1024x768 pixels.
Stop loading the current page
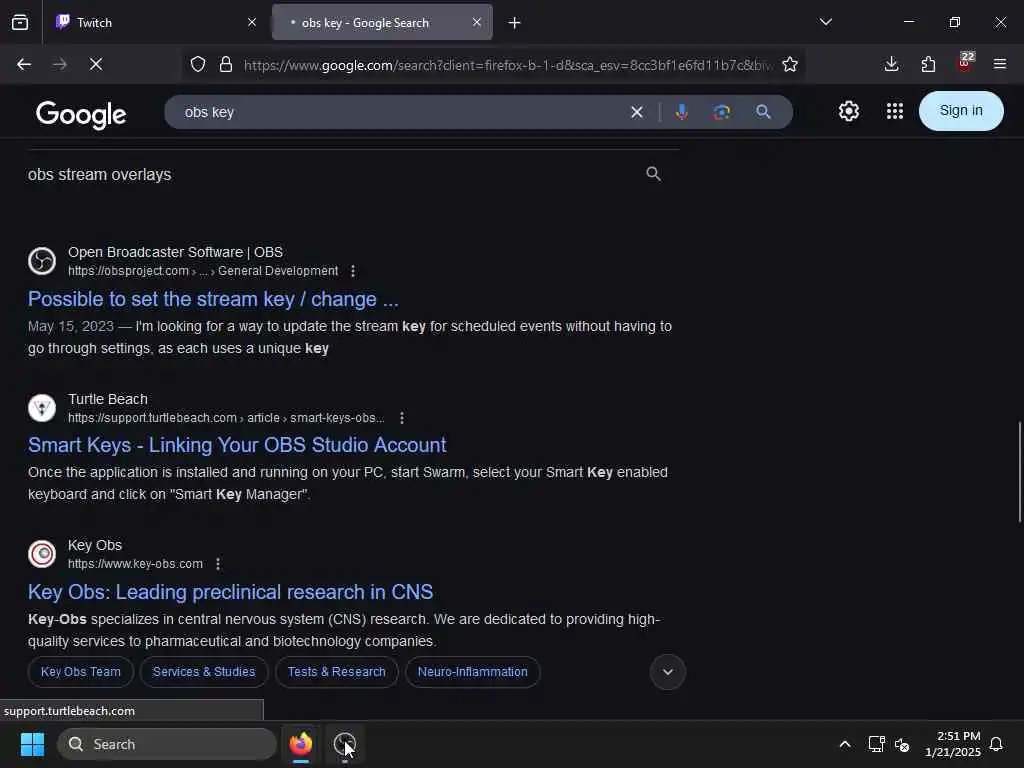click(x=96, y=64)
